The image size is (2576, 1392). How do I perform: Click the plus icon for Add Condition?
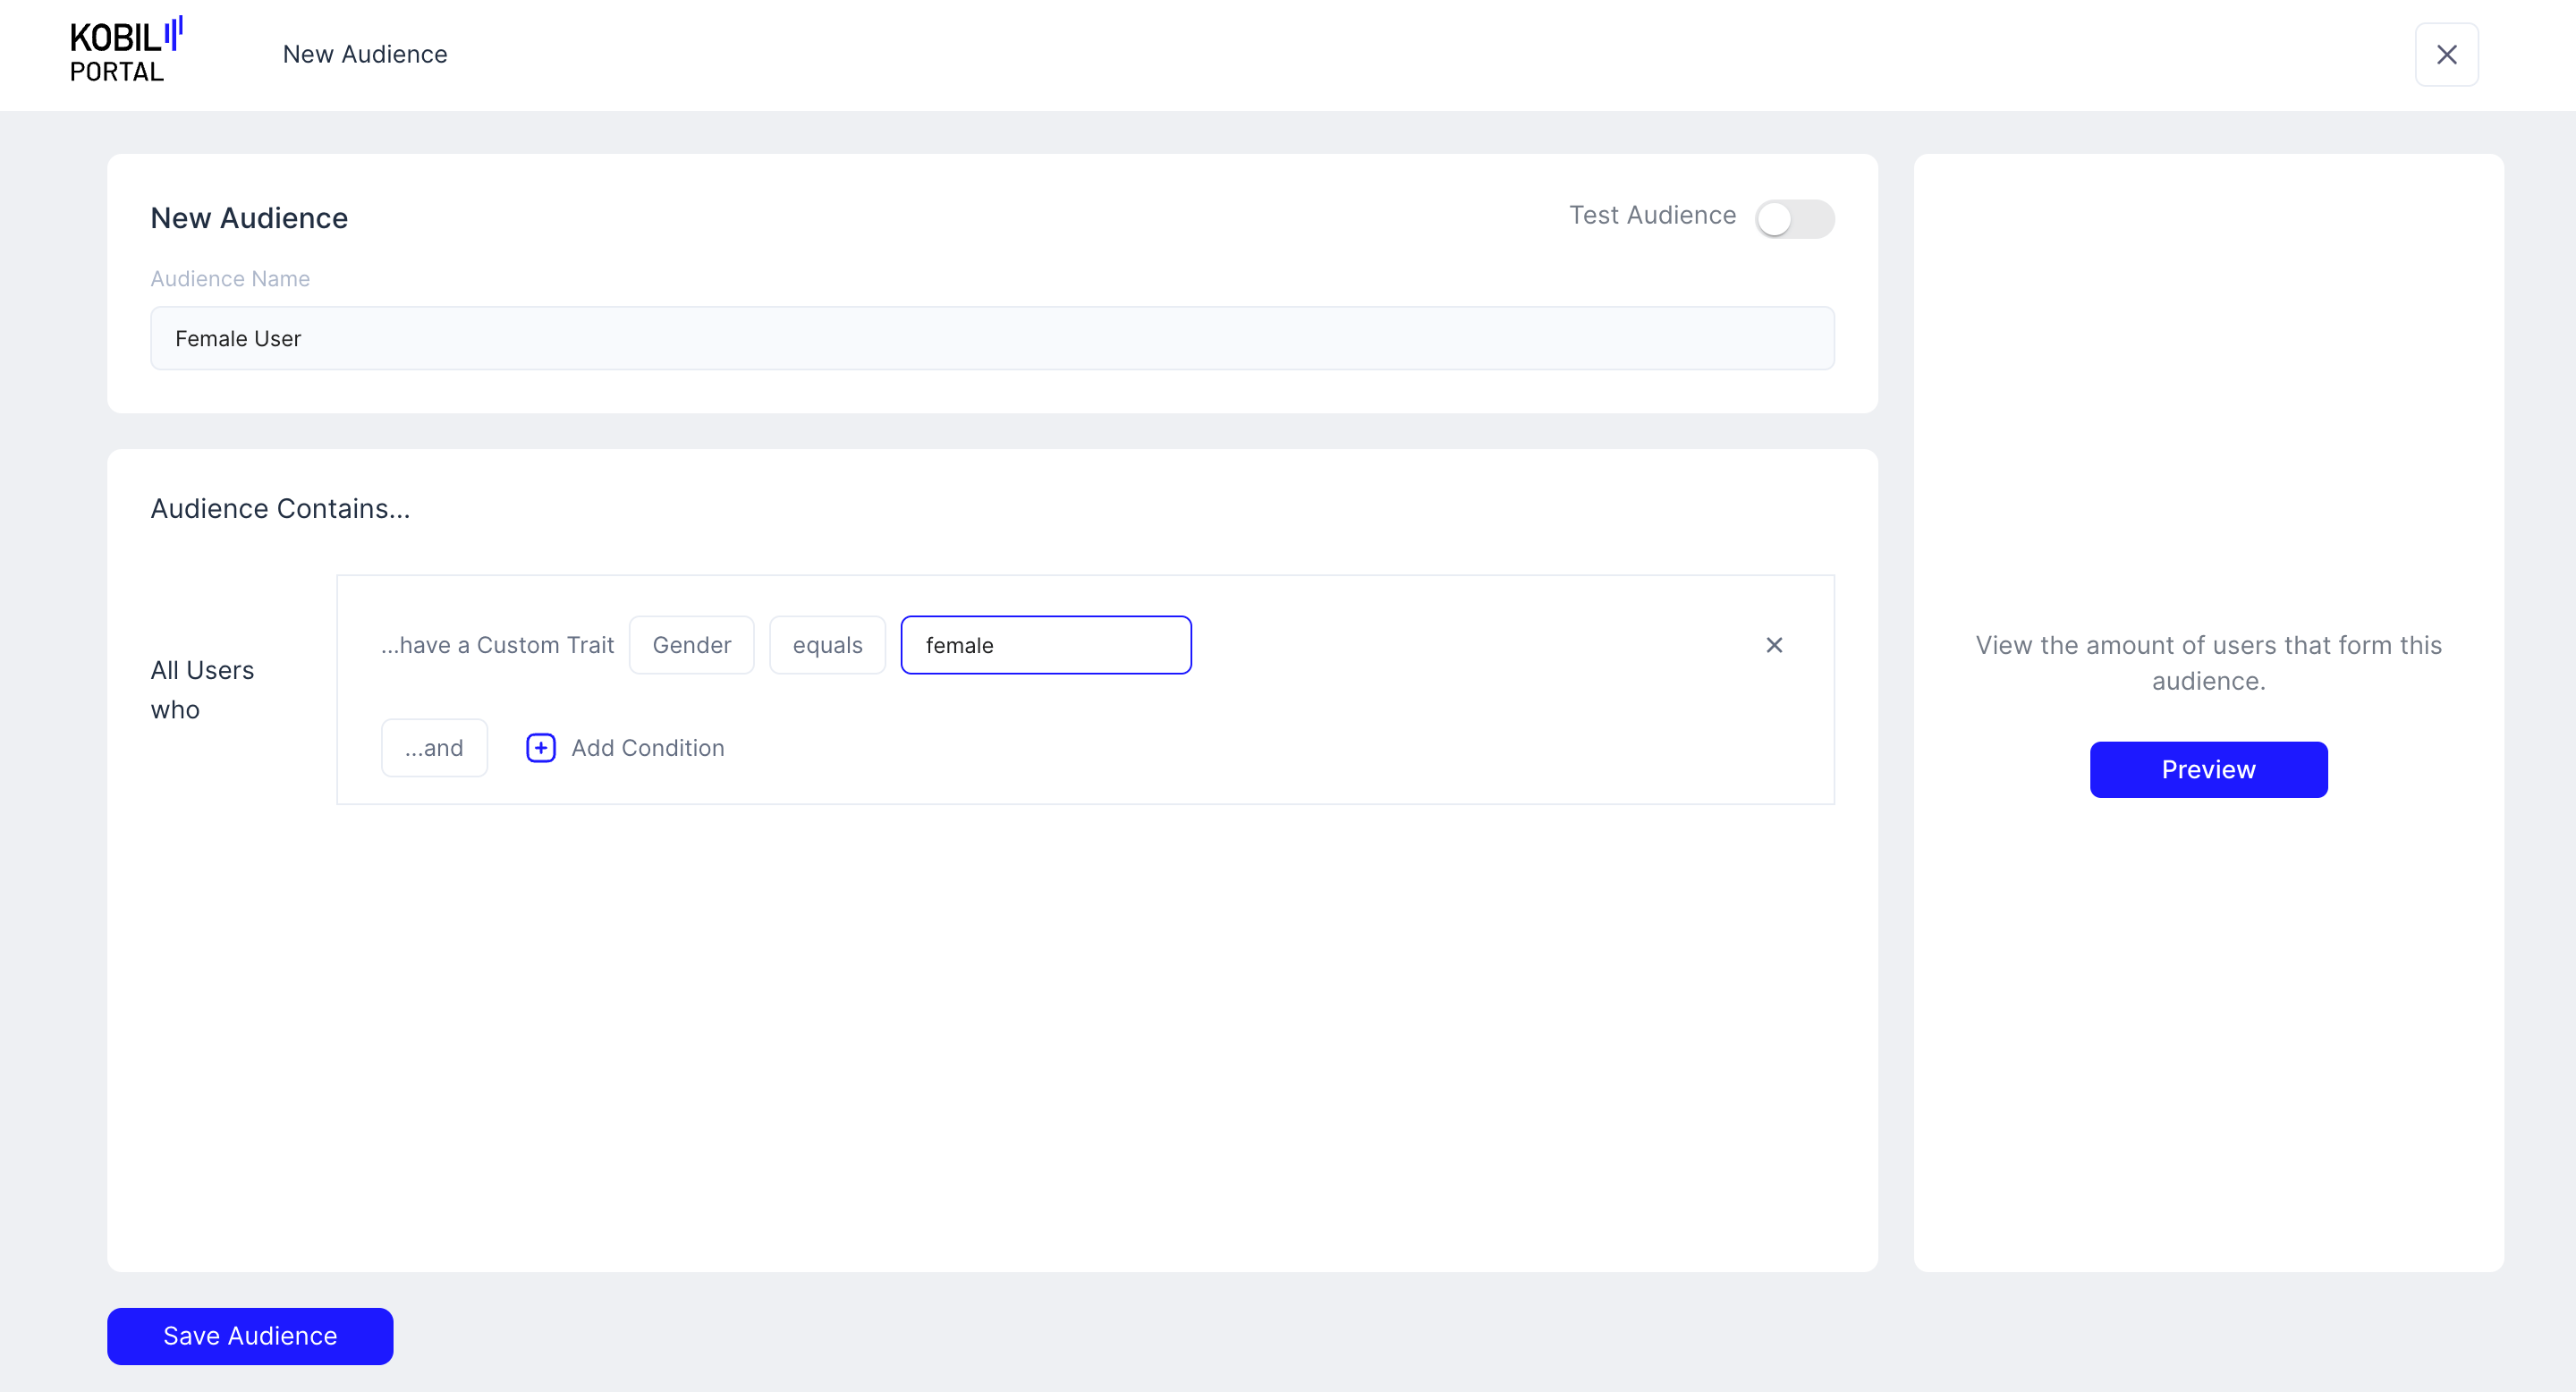tap(540, 748)
